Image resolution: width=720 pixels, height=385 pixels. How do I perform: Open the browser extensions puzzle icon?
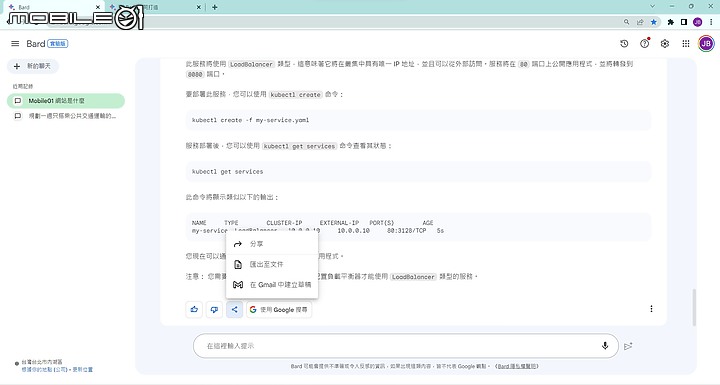pyautogui.click(x=670, y=22)
